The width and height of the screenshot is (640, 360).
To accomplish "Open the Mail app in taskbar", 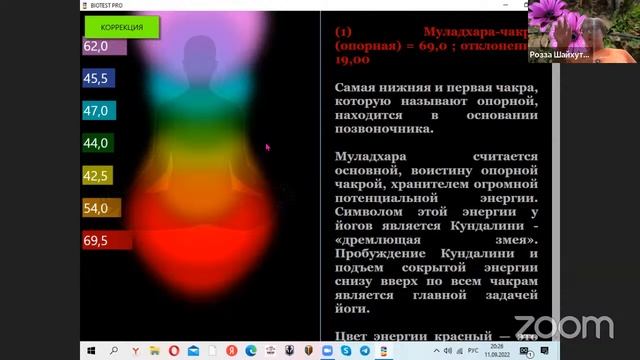I will (193, 351).
